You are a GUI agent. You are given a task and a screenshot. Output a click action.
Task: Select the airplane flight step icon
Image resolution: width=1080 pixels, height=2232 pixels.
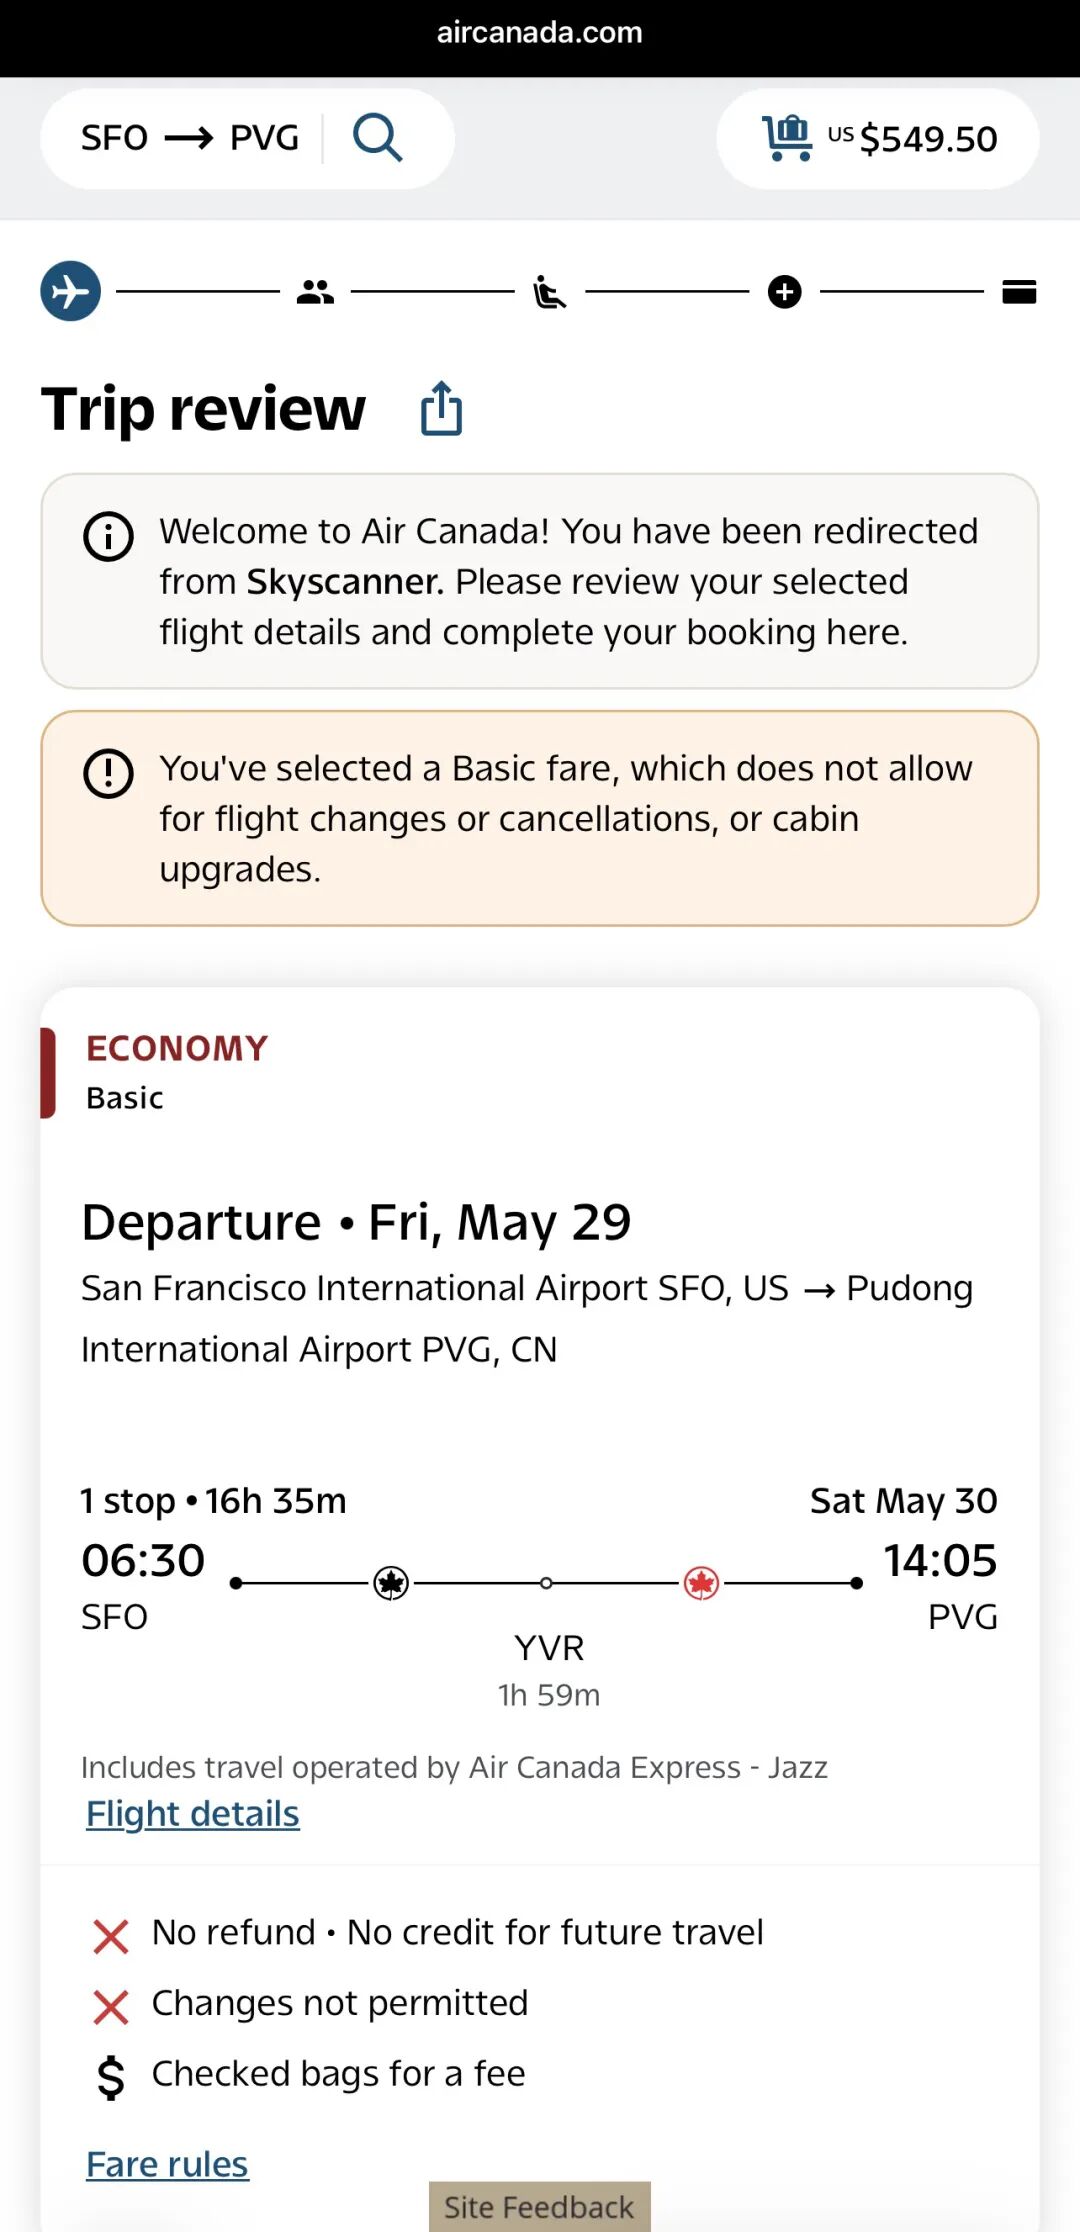click(71, 291)
